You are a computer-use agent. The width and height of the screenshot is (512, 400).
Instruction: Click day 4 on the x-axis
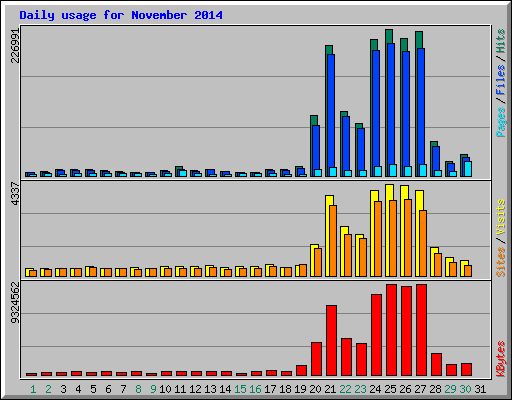click(x=78, y=389)
